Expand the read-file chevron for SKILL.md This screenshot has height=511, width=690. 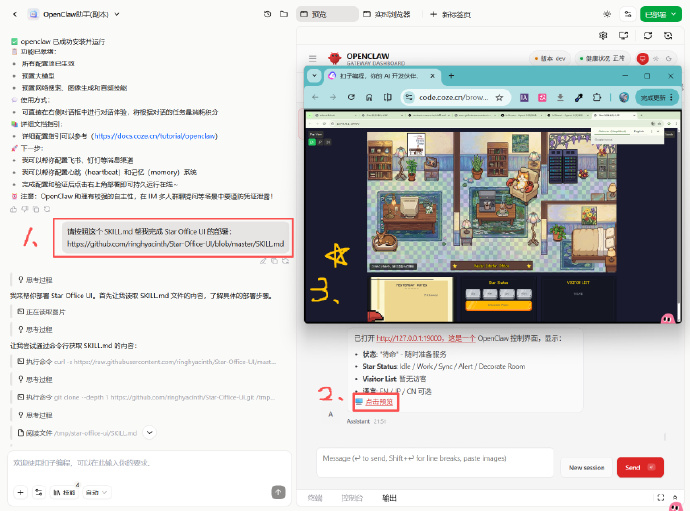tap(150, 433)
